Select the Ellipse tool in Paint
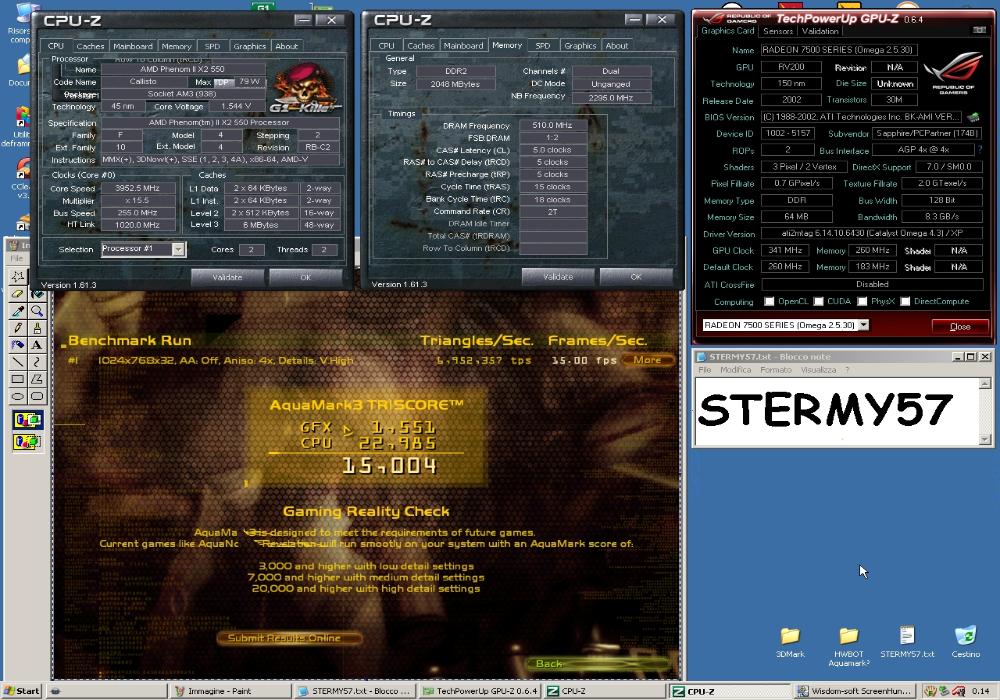Screen dimensions: 1000x700 (17, 396)
